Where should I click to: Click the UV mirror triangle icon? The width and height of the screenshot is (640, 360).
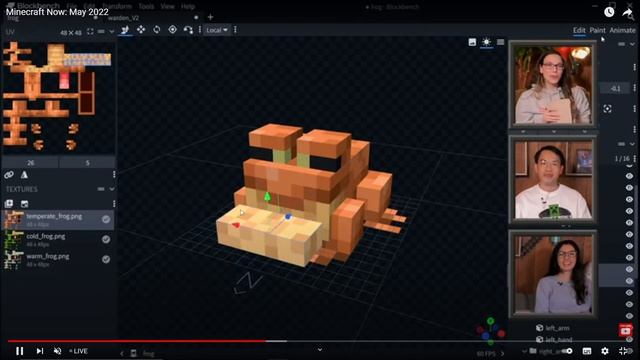(24, 175)
